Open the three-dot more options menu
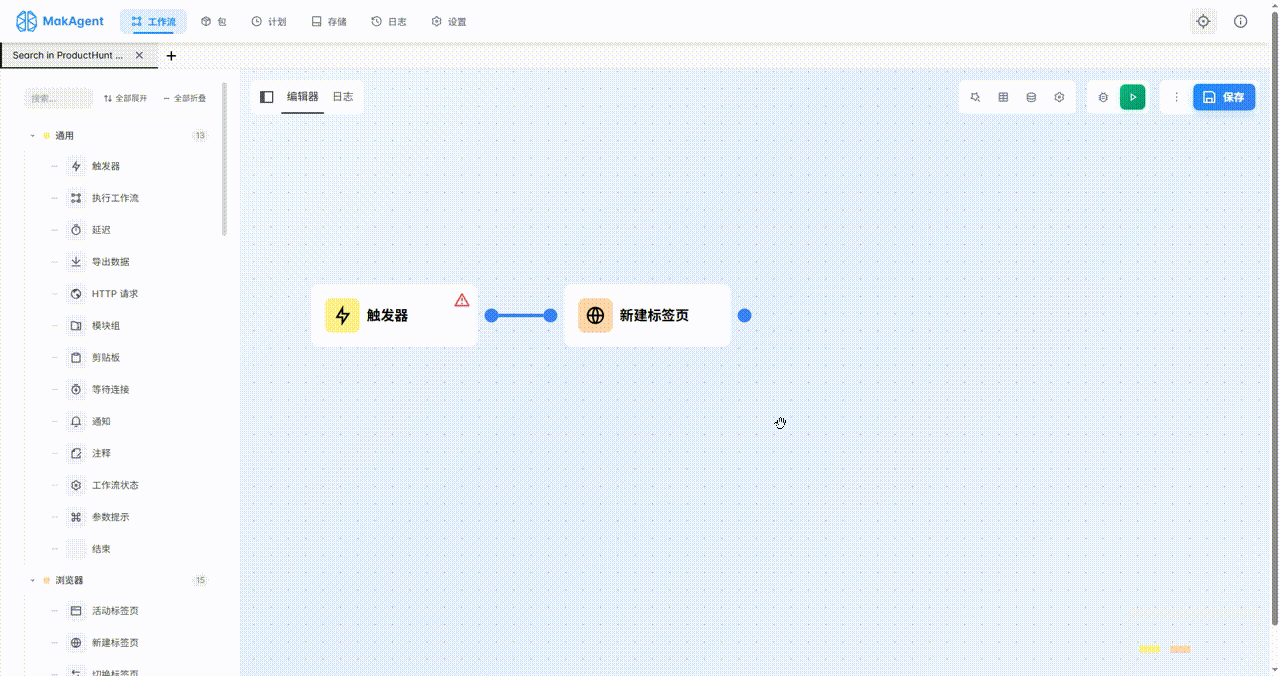The width and height of the screenshot is (1280, 676). tap(1176, 97)
